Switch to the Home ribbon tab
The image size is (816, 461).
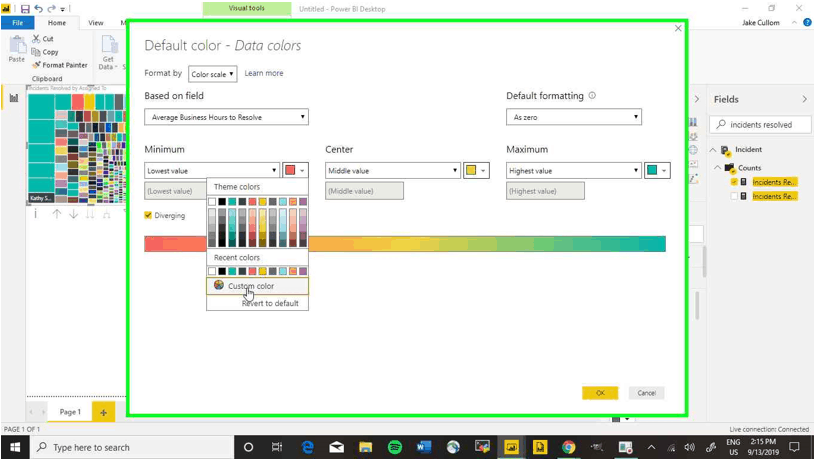[x=57, y=22]
